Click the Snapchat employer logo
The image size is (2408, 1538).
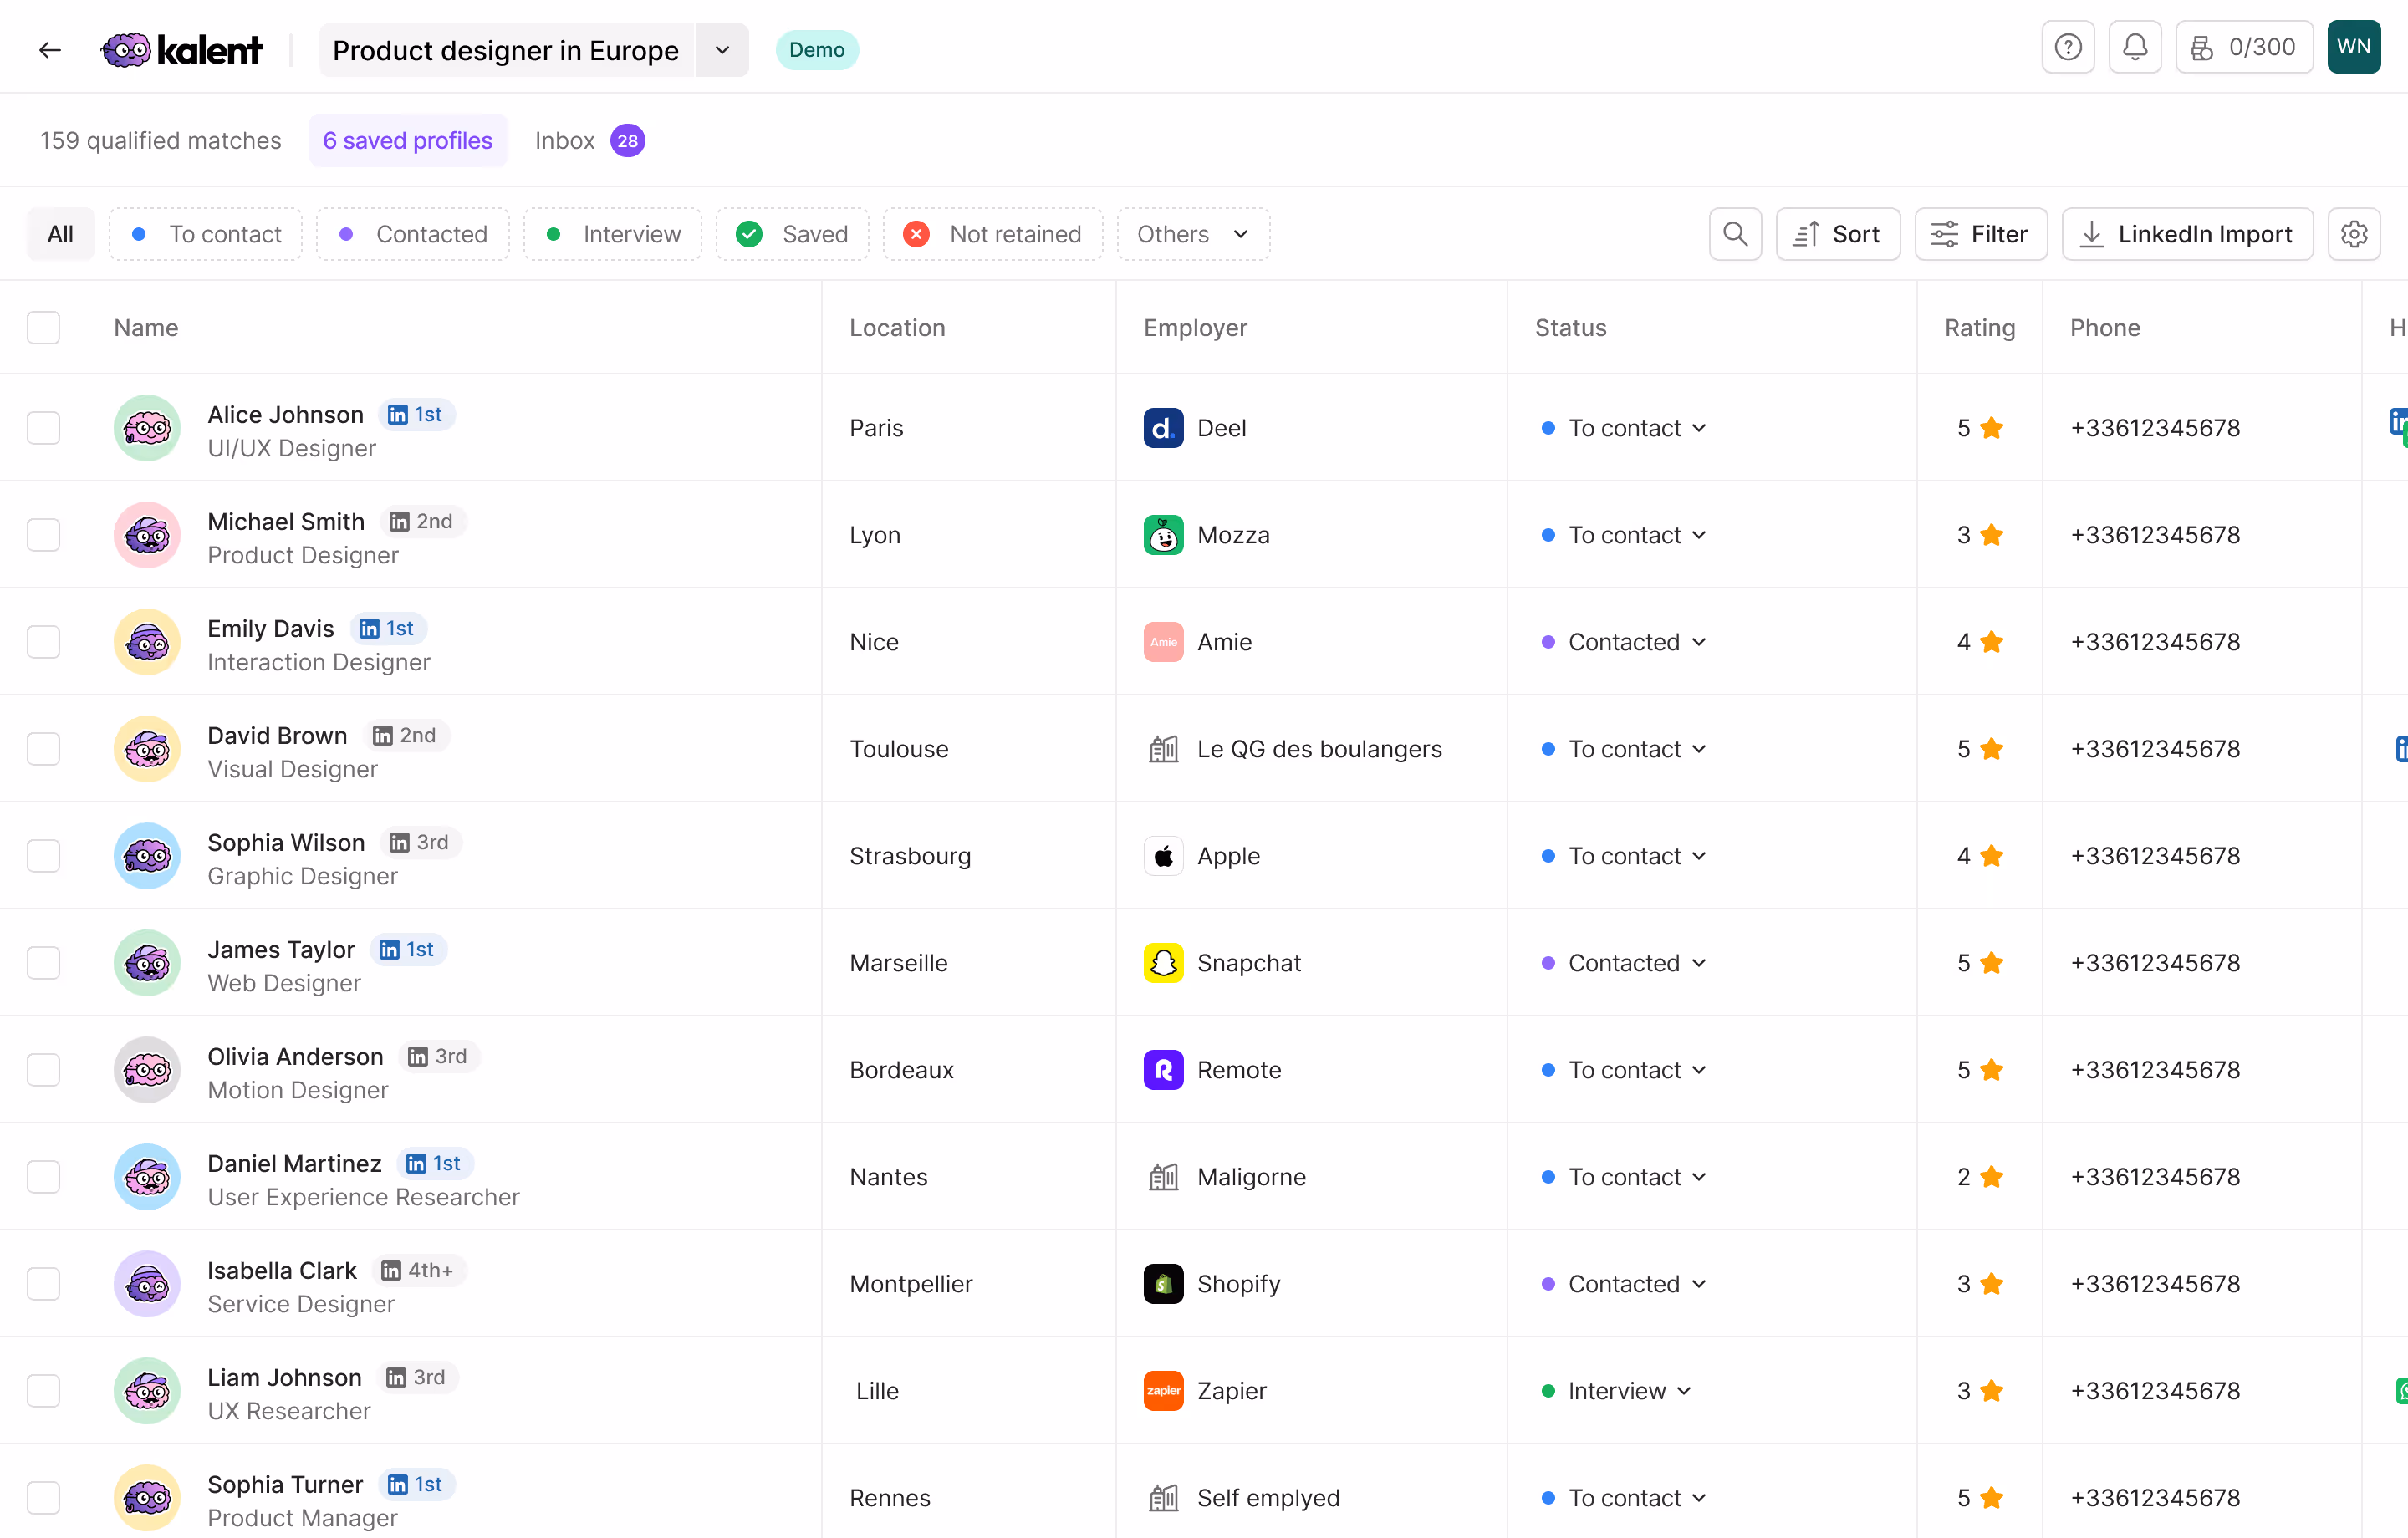click(1163, 963)
